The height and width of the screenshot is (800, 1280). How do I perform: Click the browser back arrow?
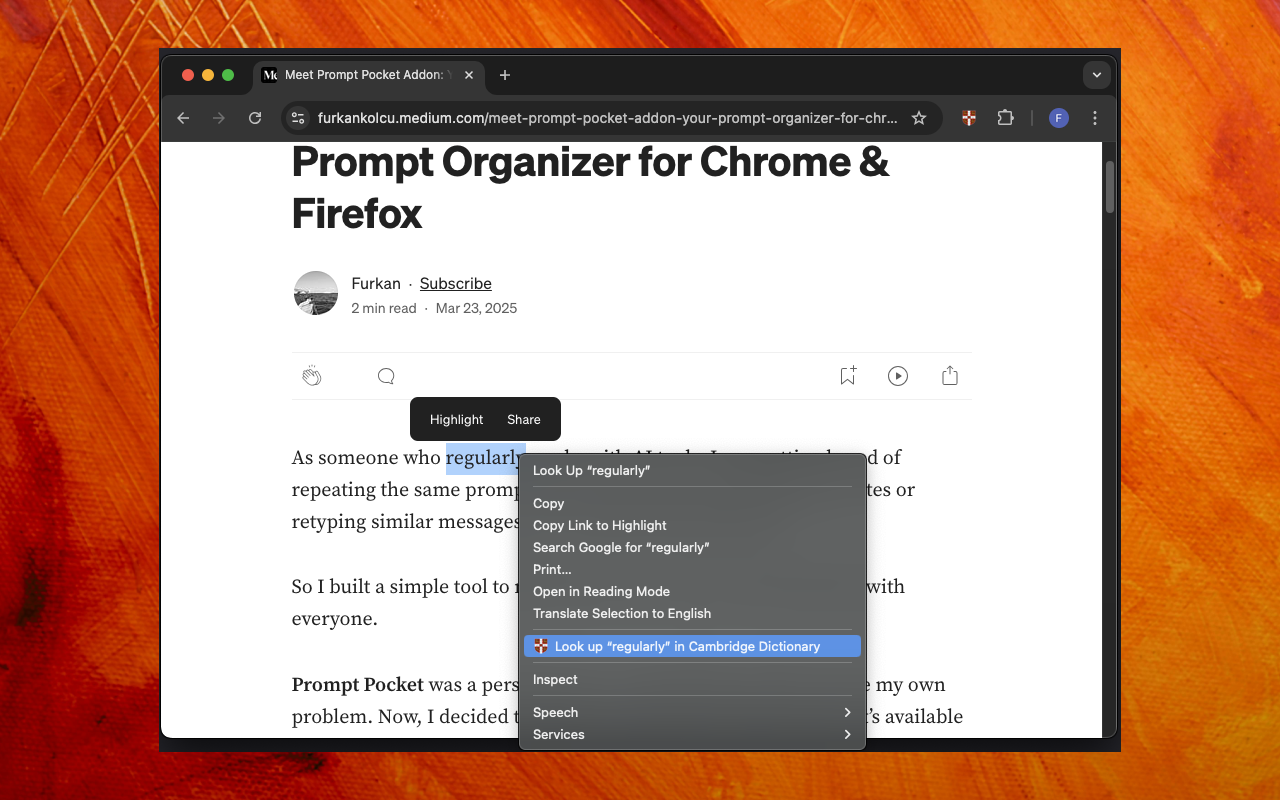point(183,118)
